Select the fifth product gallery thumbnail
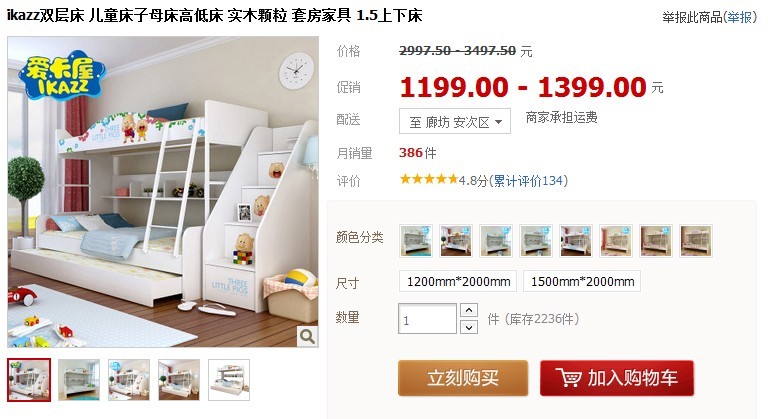The image size is (768, 419). click(x=229, y=380)
